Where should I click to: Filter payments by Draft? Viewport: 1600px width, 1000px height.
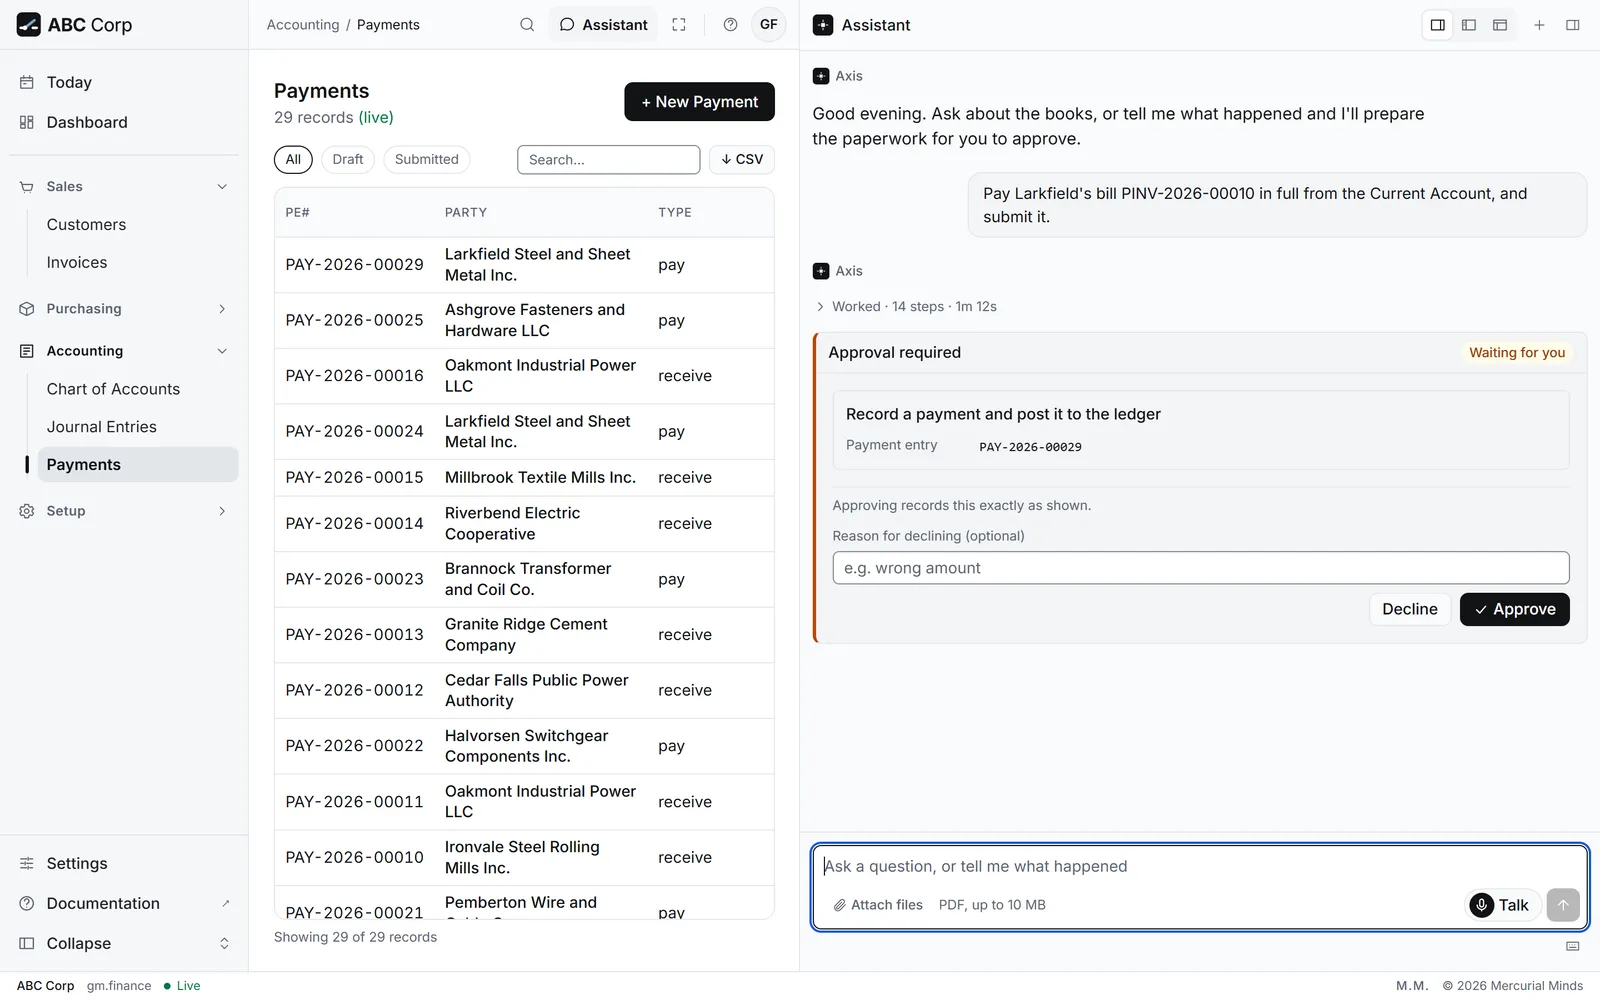pyautogui.click(x=348, y=159)
